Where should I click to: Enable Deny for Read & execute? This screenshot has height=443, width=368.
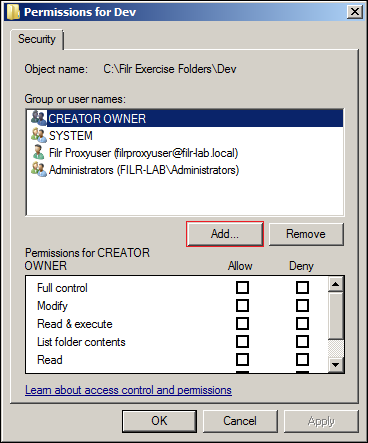[302, 323]
